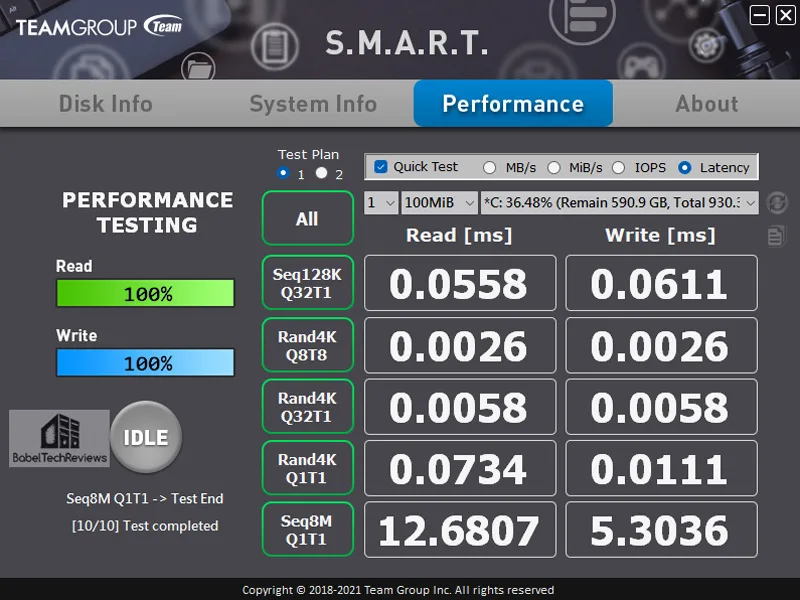
Task: Click the Seq128K read value 0.0558
Action: click(460, 283)
